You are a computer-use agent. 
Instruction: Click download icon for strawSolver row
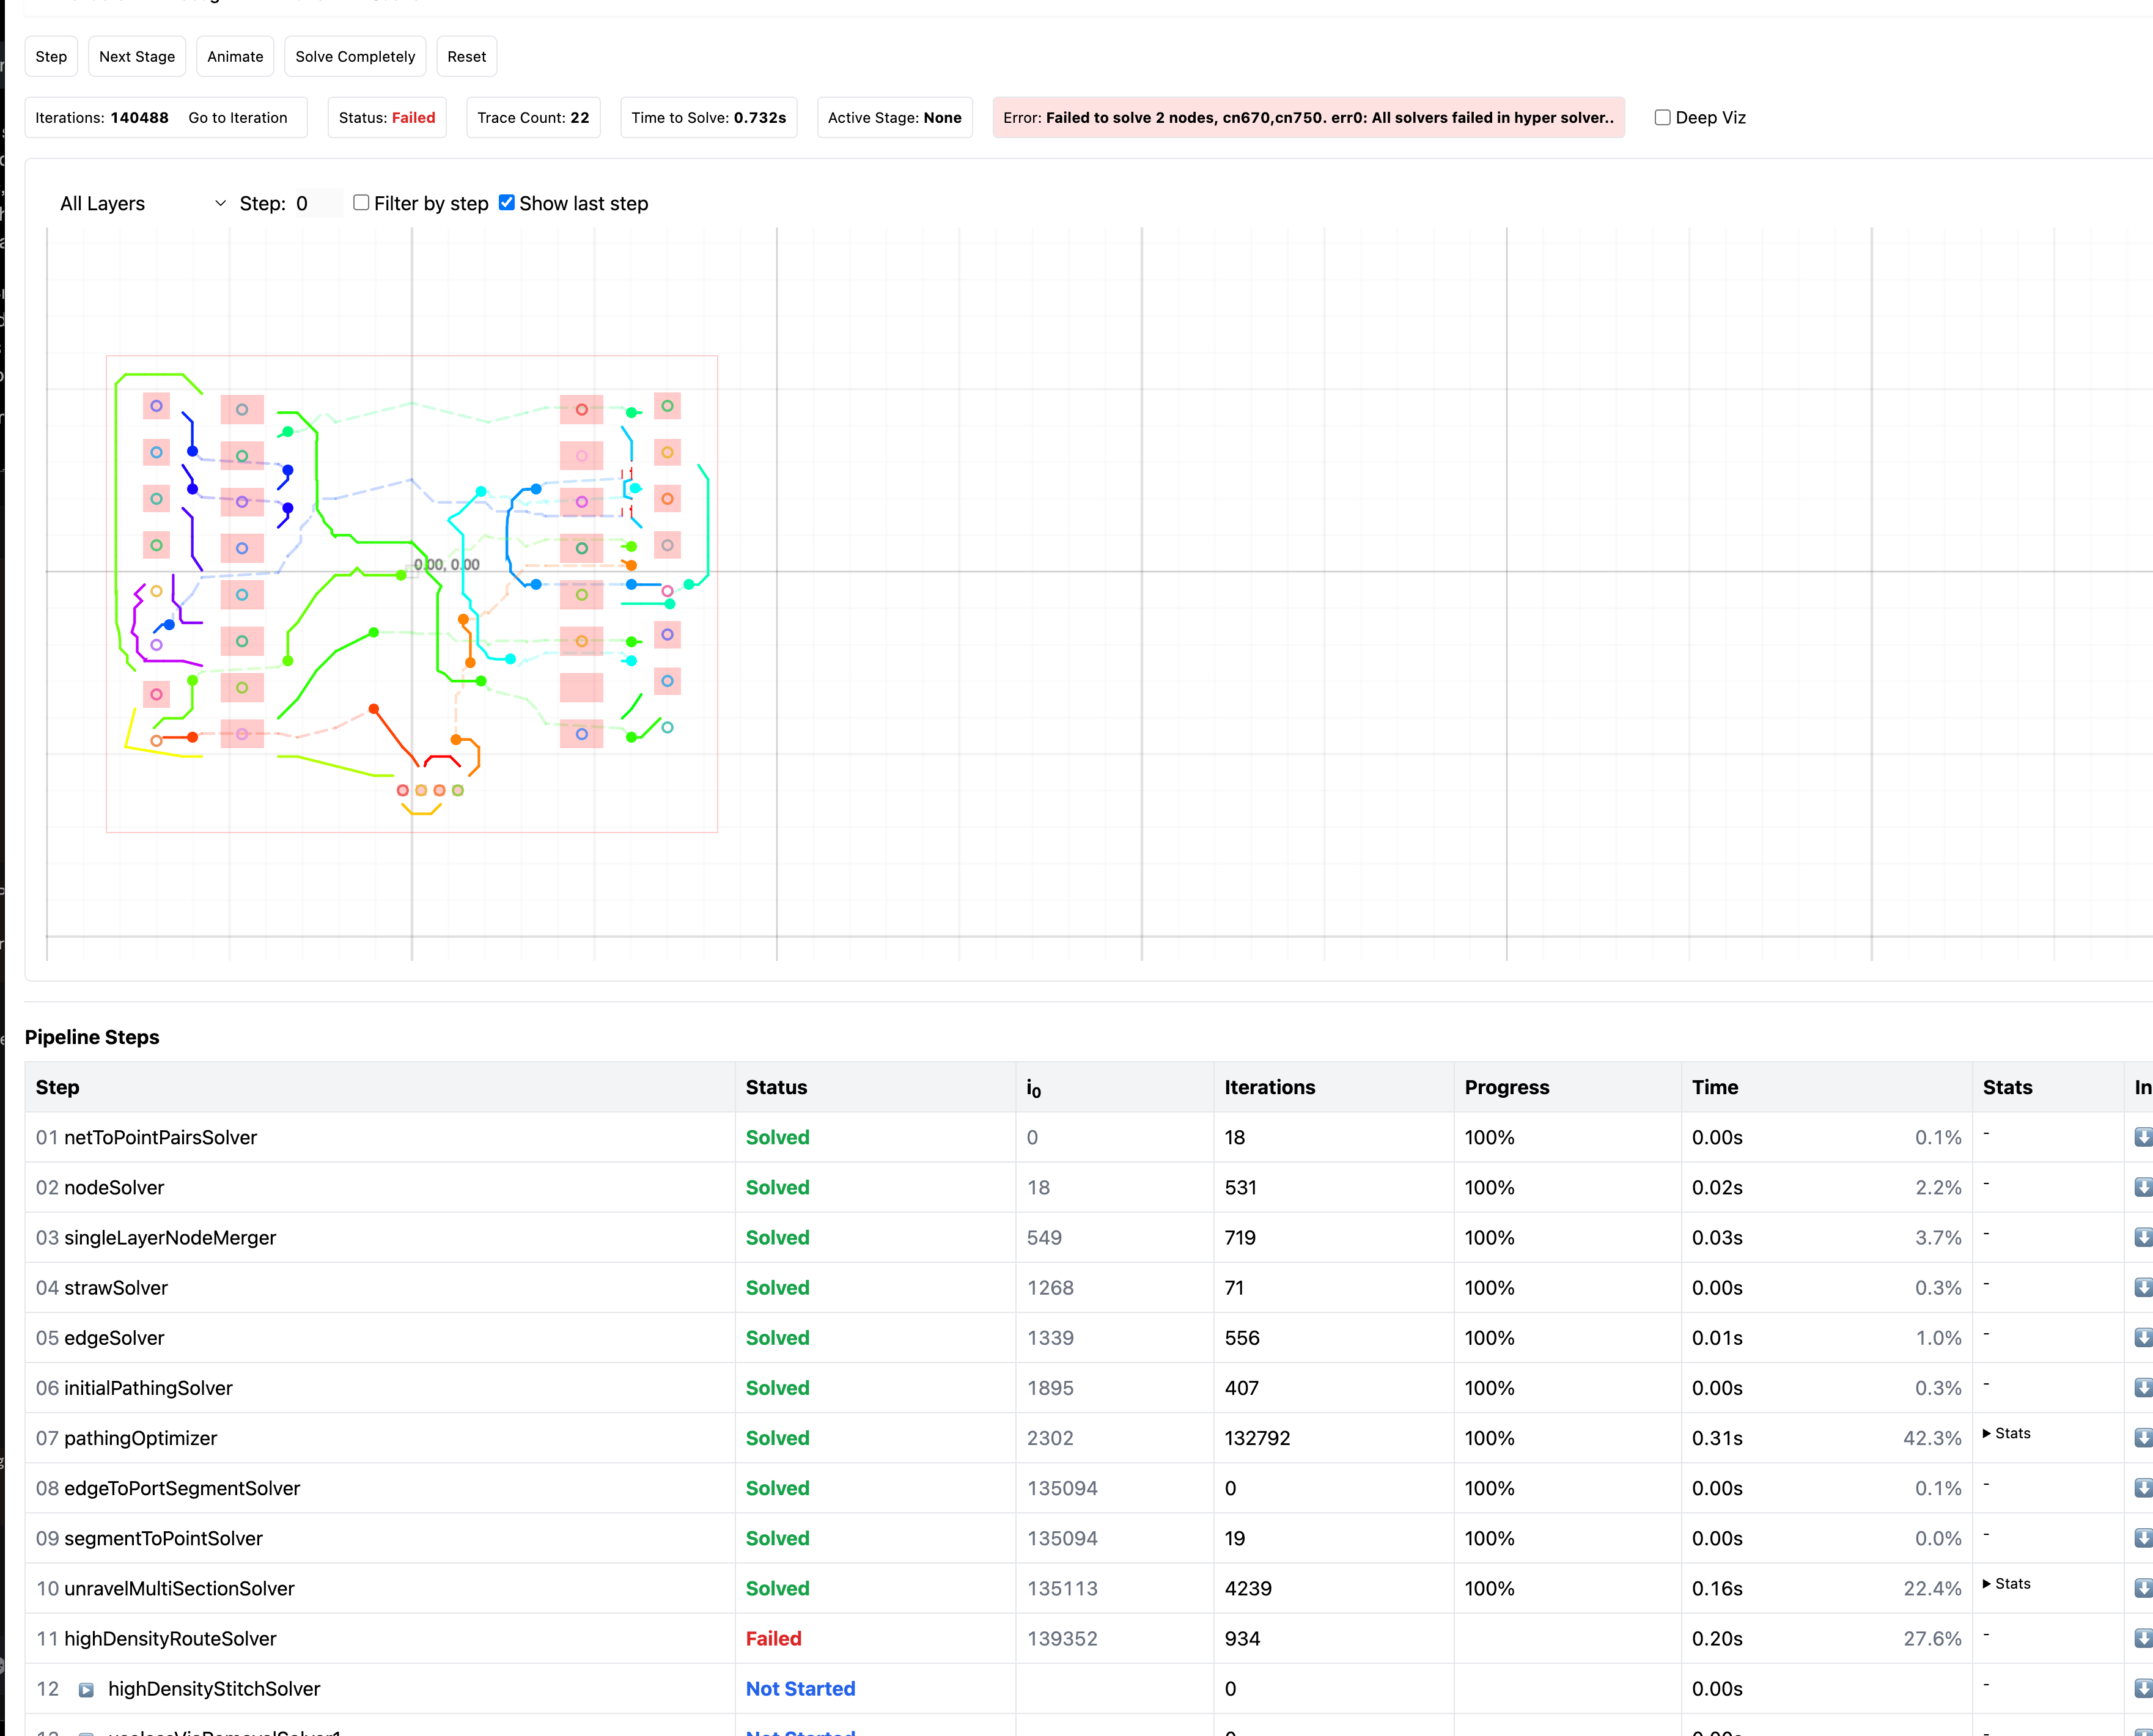(x=2142, y=1287)
